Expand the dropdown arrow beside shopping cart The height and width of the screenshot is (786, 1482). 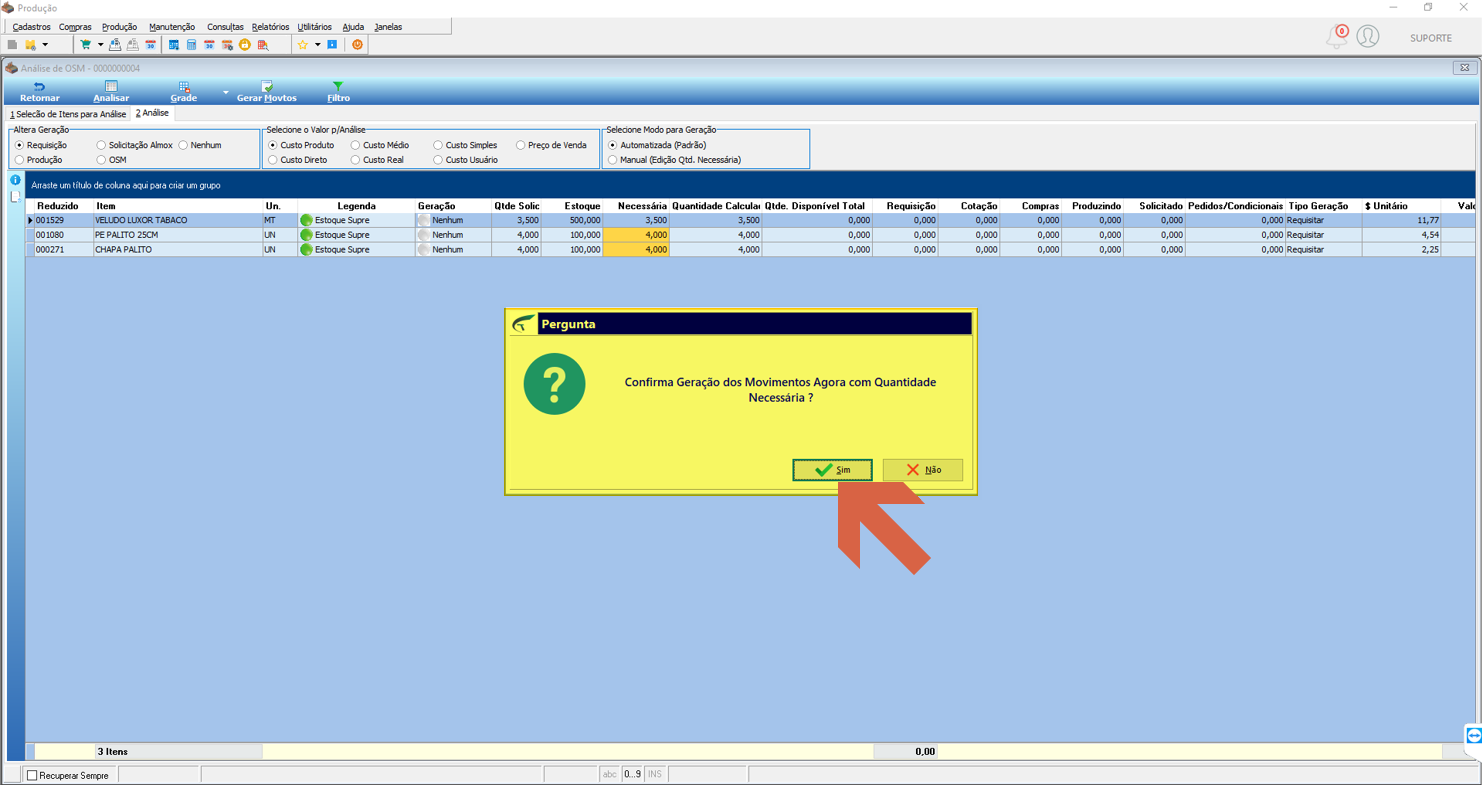point(100,45)
